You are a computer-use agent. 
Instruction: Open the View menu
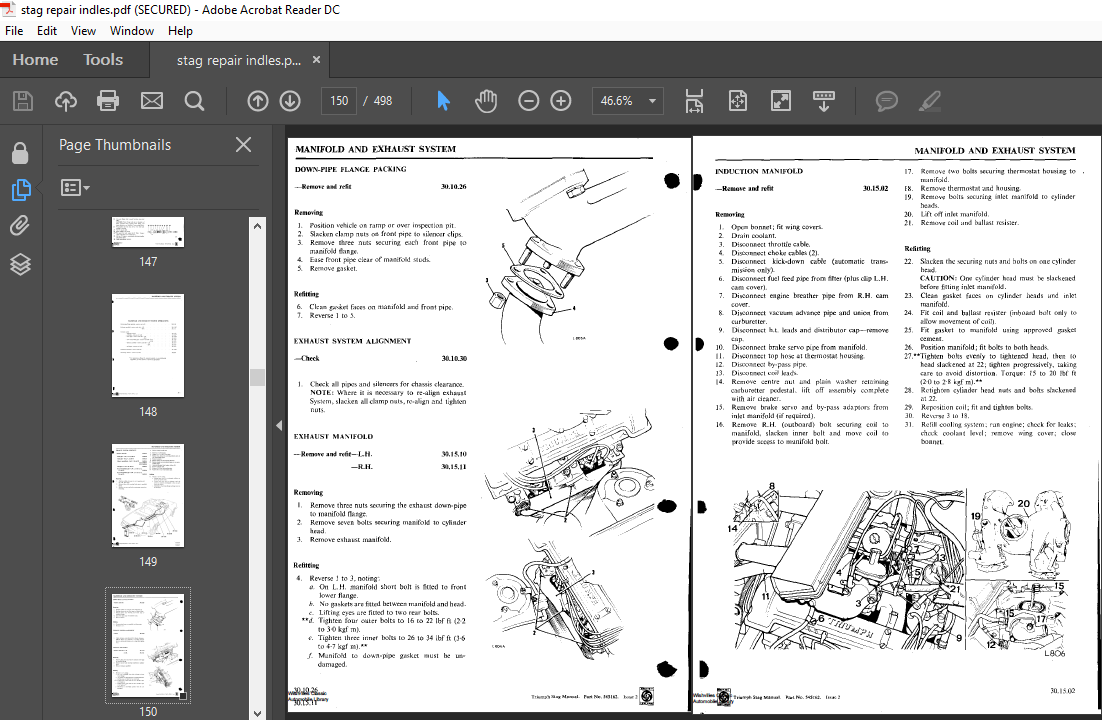point(83,31)
